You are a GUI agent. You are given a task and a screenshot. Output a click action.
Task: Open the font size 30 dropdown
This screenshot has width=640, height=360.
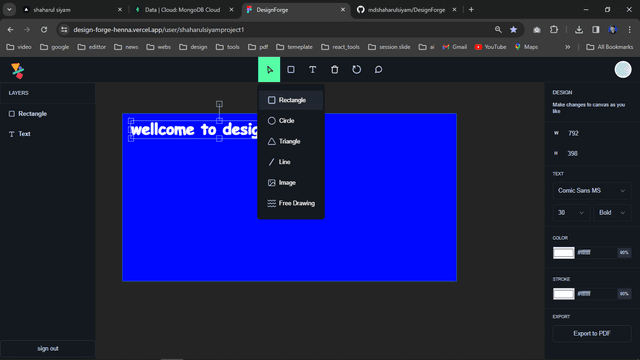click(x=571, y=213)
